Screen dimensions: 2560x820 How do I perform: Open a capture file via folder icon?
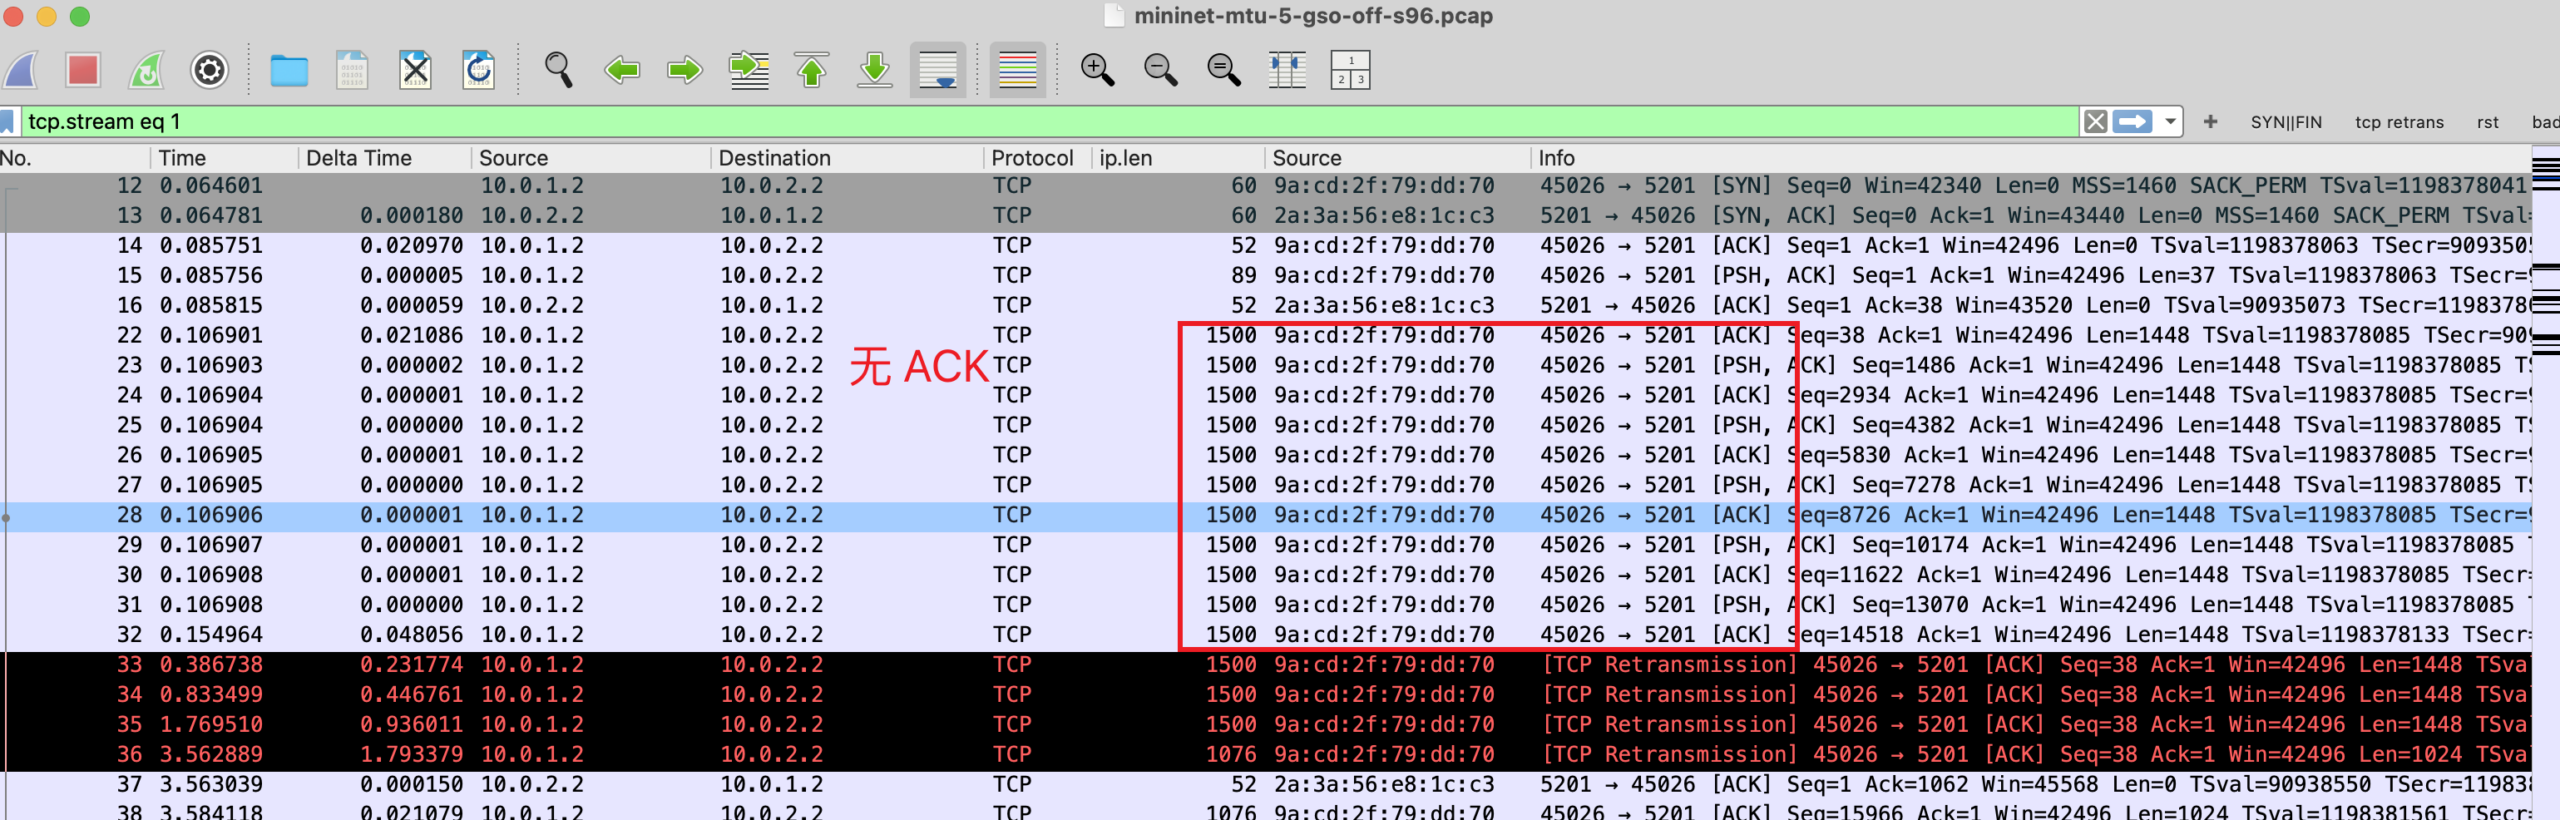click(289, 71)
